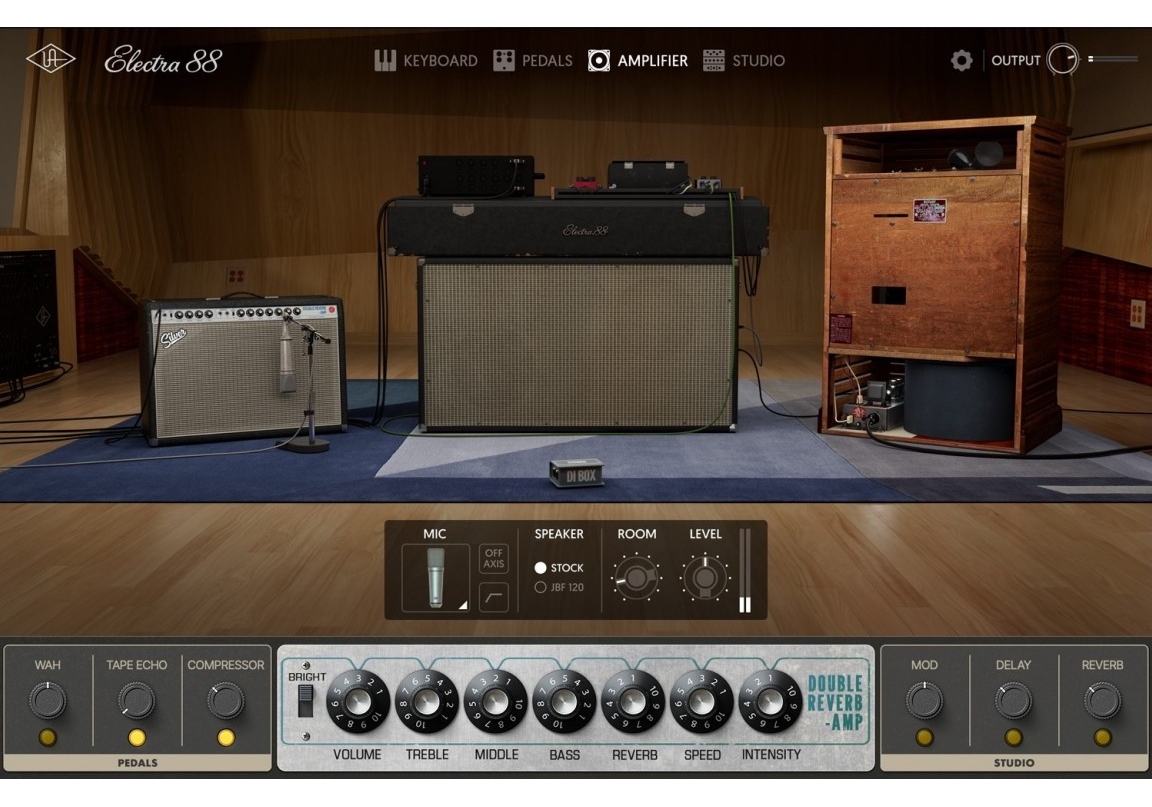
Task: Switch to the Amplifier tab
Action: [638, 60]
